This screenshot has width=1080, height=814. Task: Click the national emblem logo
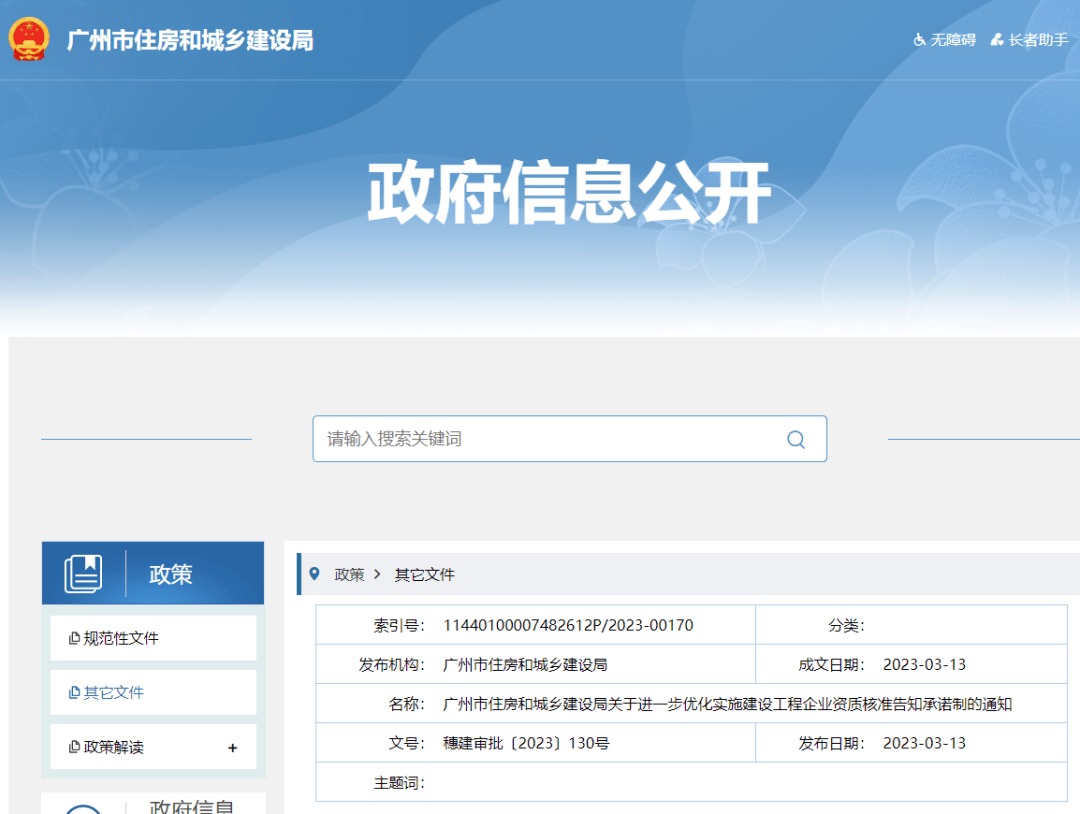[29, 39]
